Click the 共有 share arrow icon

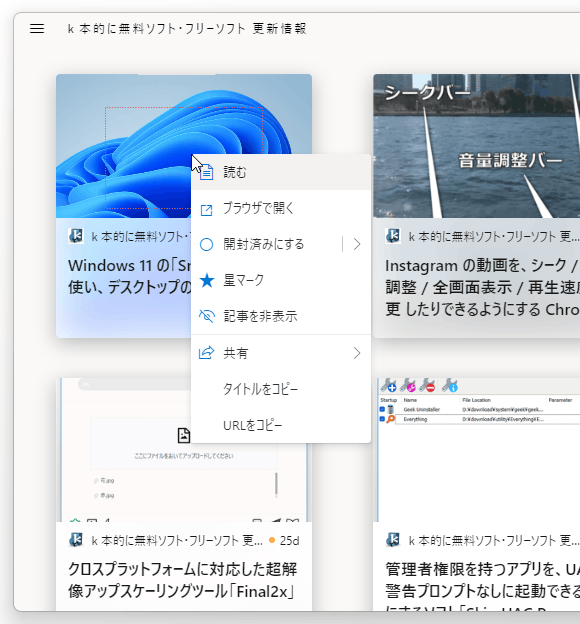(206, 353)
